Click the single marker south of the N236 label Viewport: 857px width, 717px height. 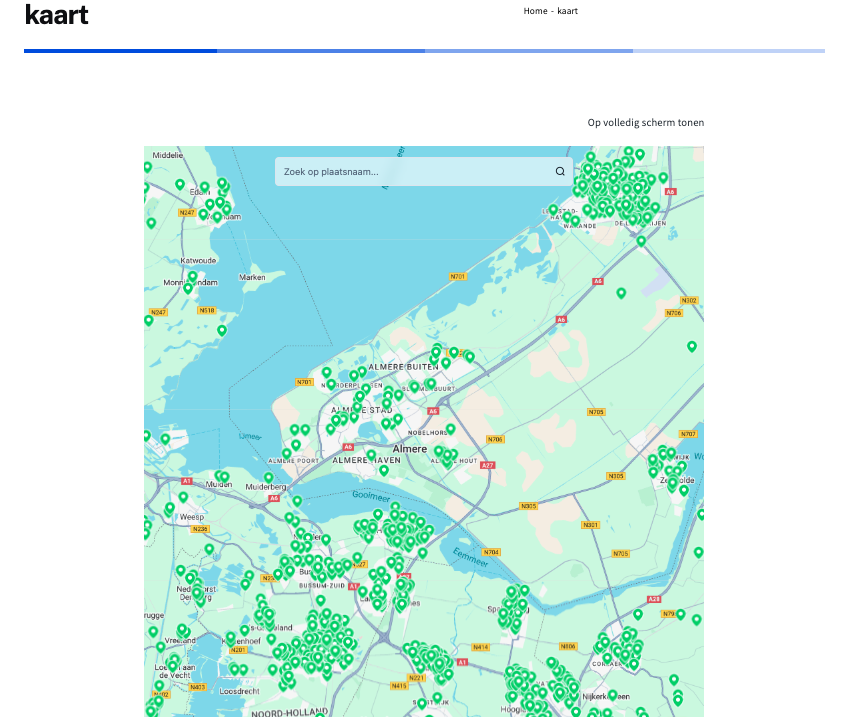click(209, 548)
